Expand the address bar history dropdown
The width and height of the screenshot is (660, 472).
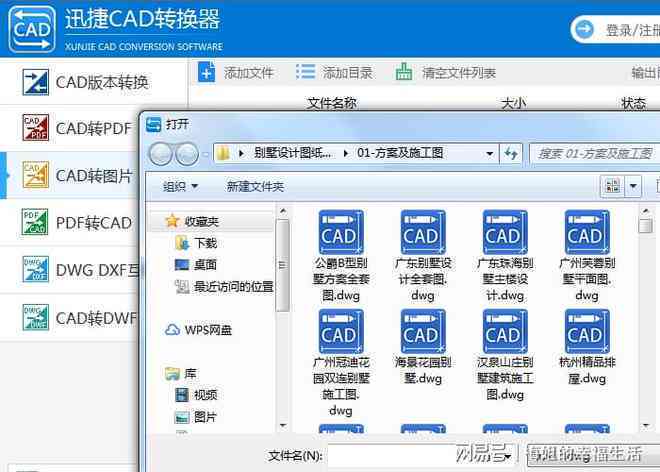(x=489, y=154)
